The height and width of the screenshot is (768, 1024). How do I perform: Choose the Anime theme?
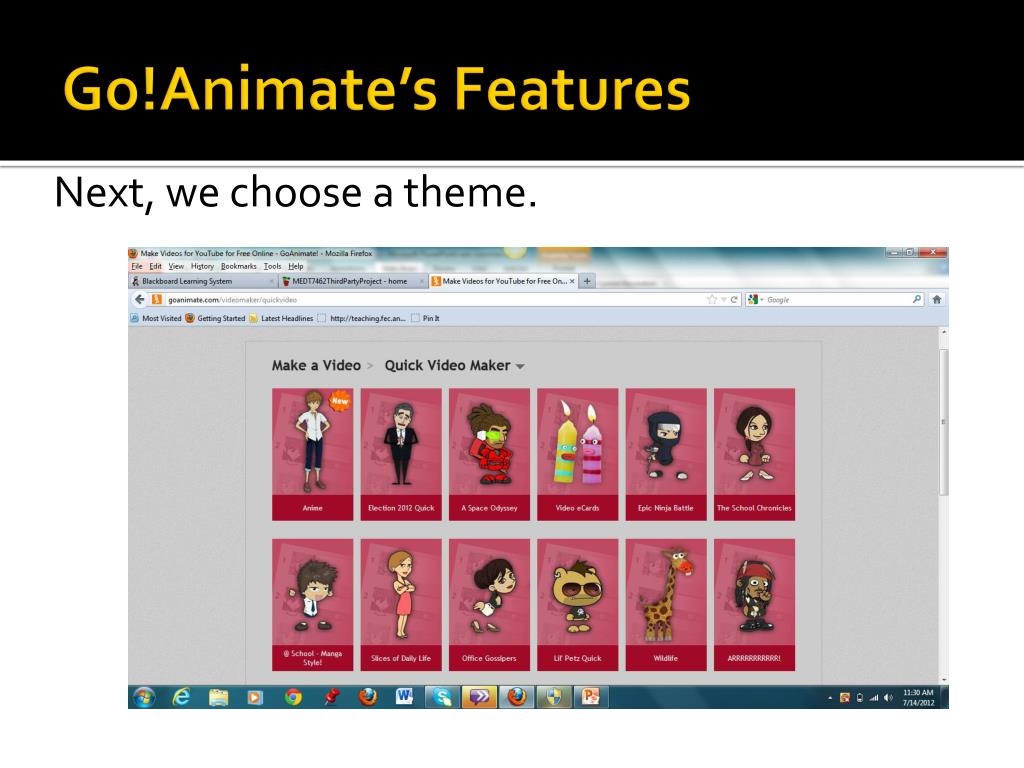coord(312,454)
